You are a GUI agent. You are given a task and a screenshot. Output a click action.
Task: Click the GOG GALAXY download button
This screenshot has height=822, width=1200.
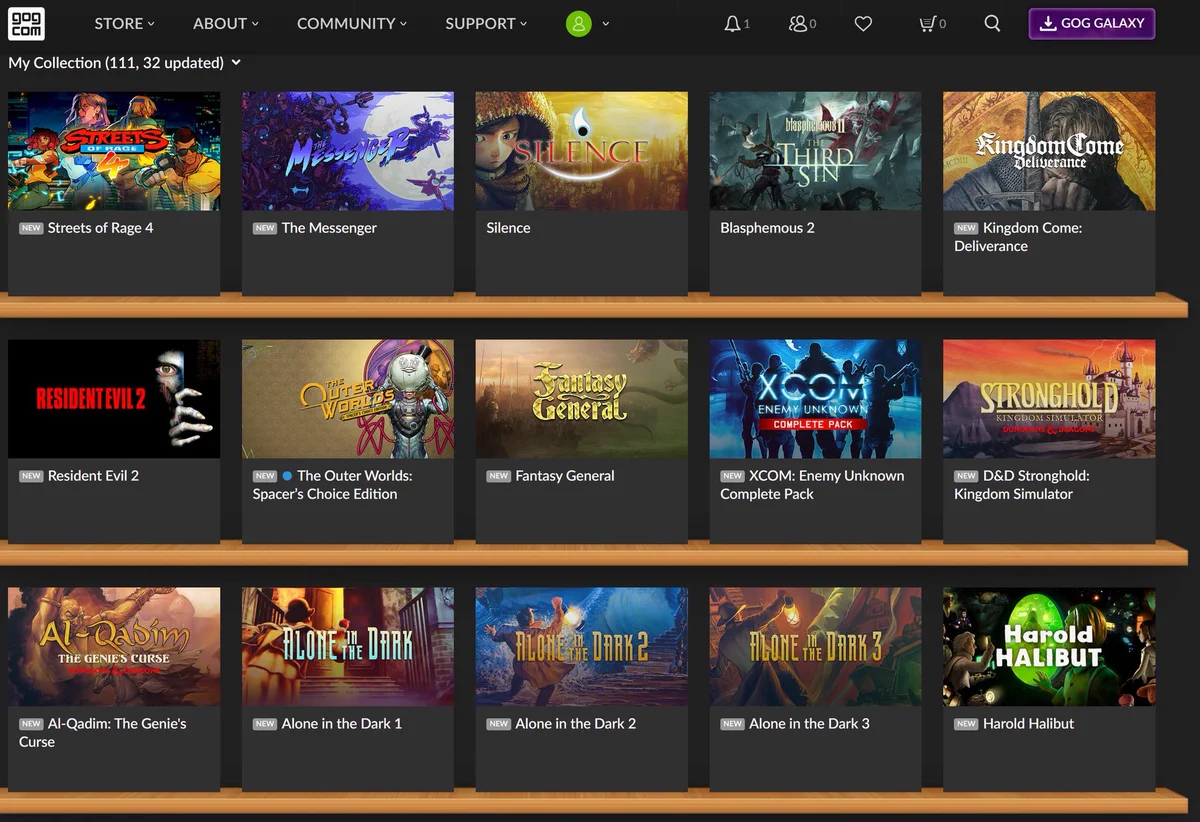[x=1092, y=23]
